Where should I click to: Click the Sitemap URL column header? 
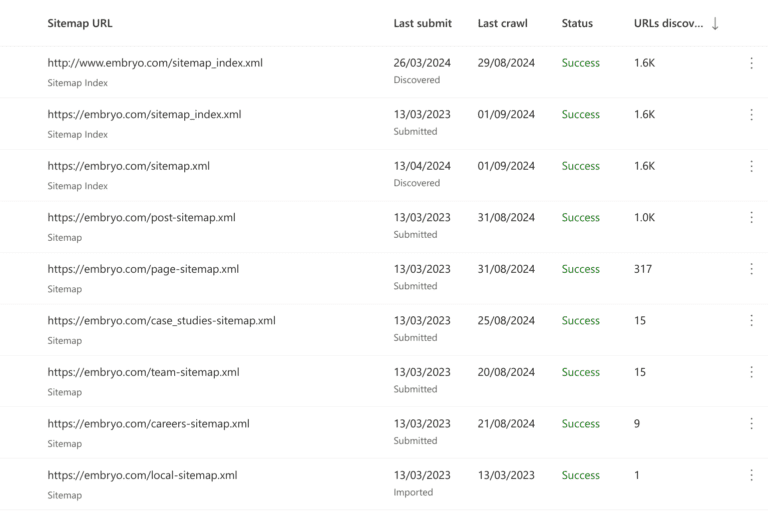coord(80,23)
